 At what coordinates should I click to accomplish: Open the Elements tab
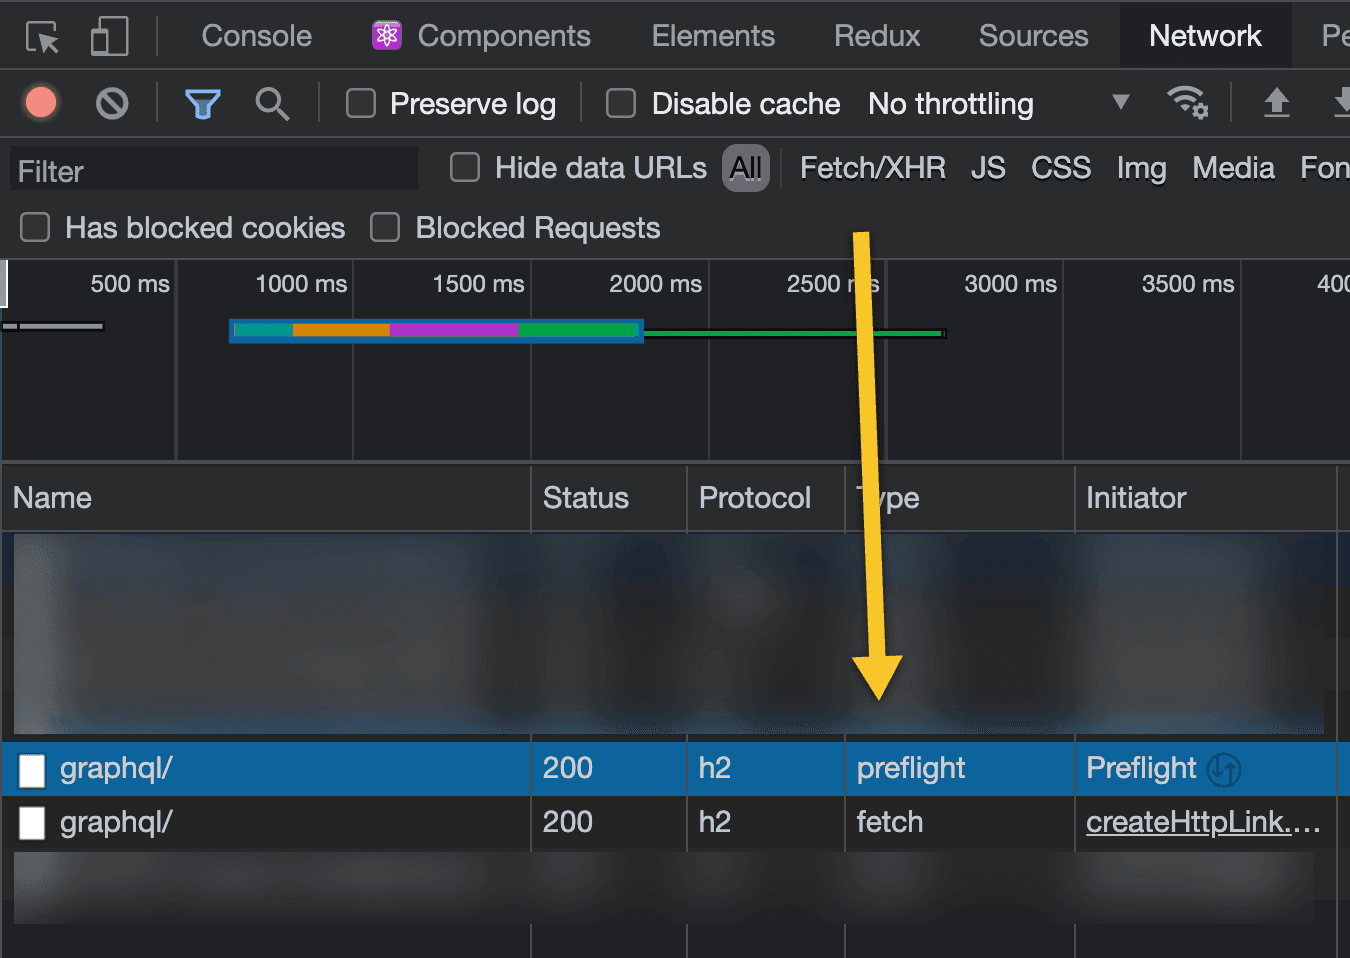pos(713,36)
